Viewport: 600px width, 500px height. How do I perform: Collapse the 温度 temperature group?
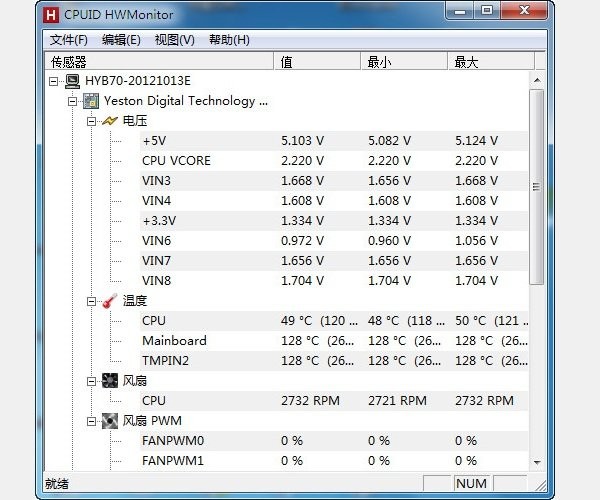[91, 301]
